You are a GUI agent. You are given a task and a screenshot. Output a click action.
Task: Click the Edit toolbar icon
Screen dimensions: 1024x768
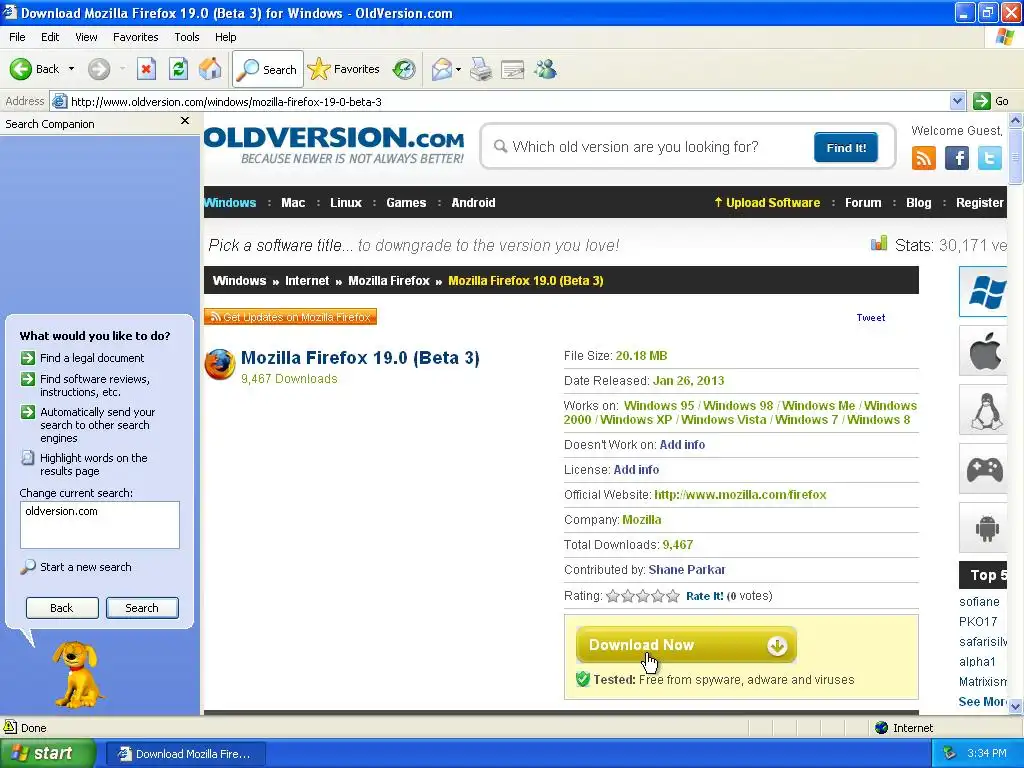coord(513,69)
